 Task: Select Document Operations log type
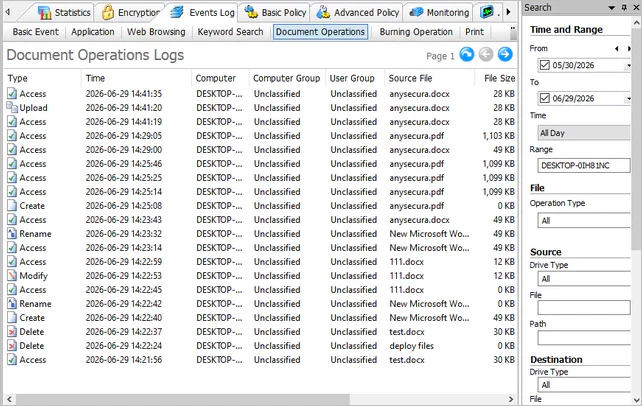pyautogui.click(x=320, y=32)
